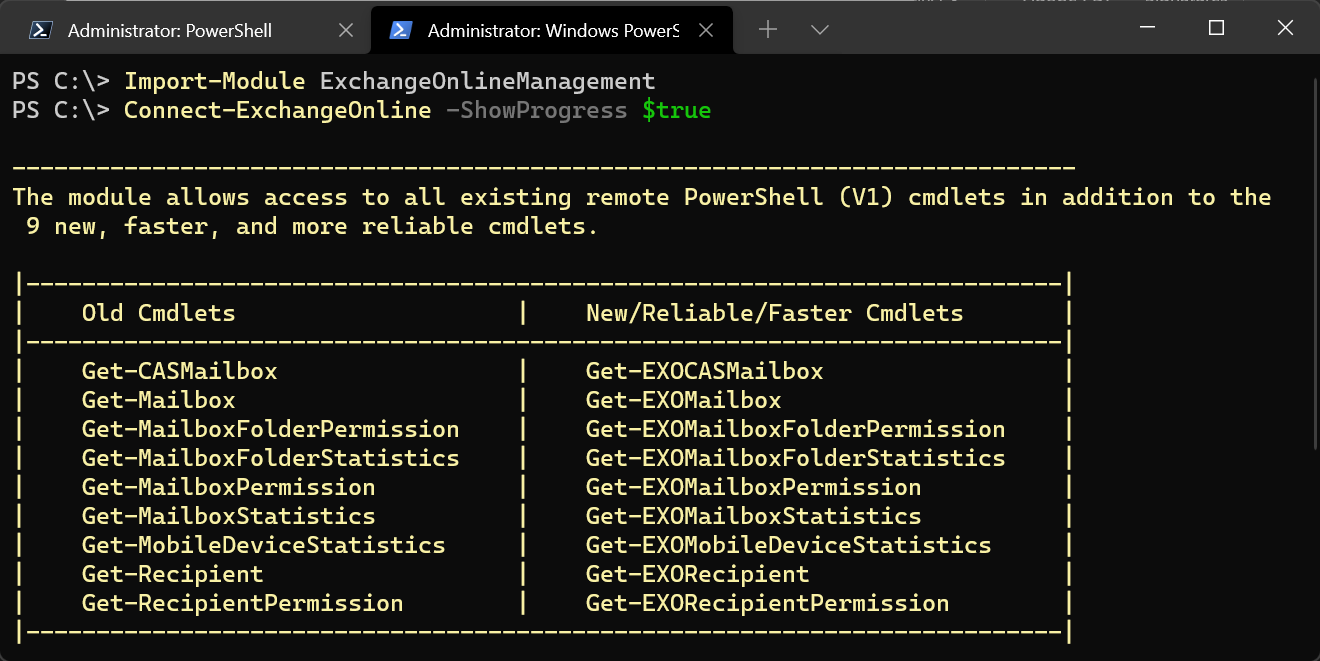
Task: Close the Administrator: PowerShell tab
Action: tap(345, 30)
